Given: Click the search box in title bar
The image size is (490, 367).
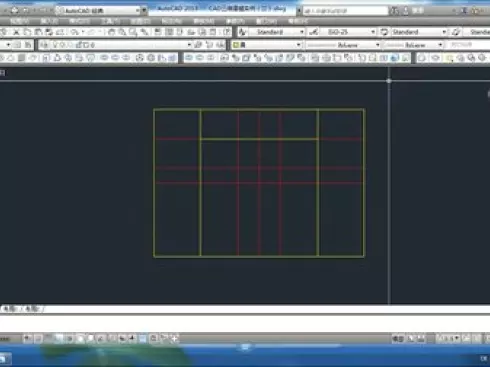Looking at the screenshot, I should [x=345, y=11].
